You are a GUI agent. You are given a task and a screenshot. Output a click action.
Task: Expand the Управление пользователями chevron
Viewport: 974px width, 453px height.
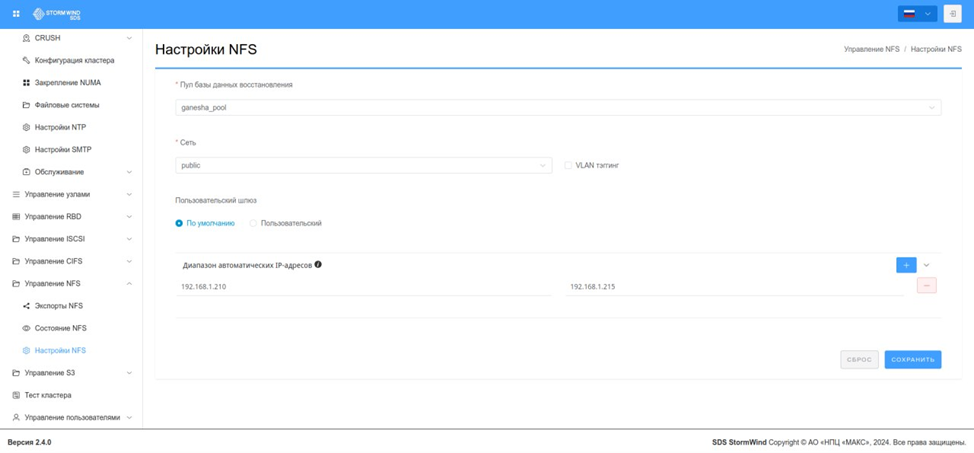[x=129, y=418]
